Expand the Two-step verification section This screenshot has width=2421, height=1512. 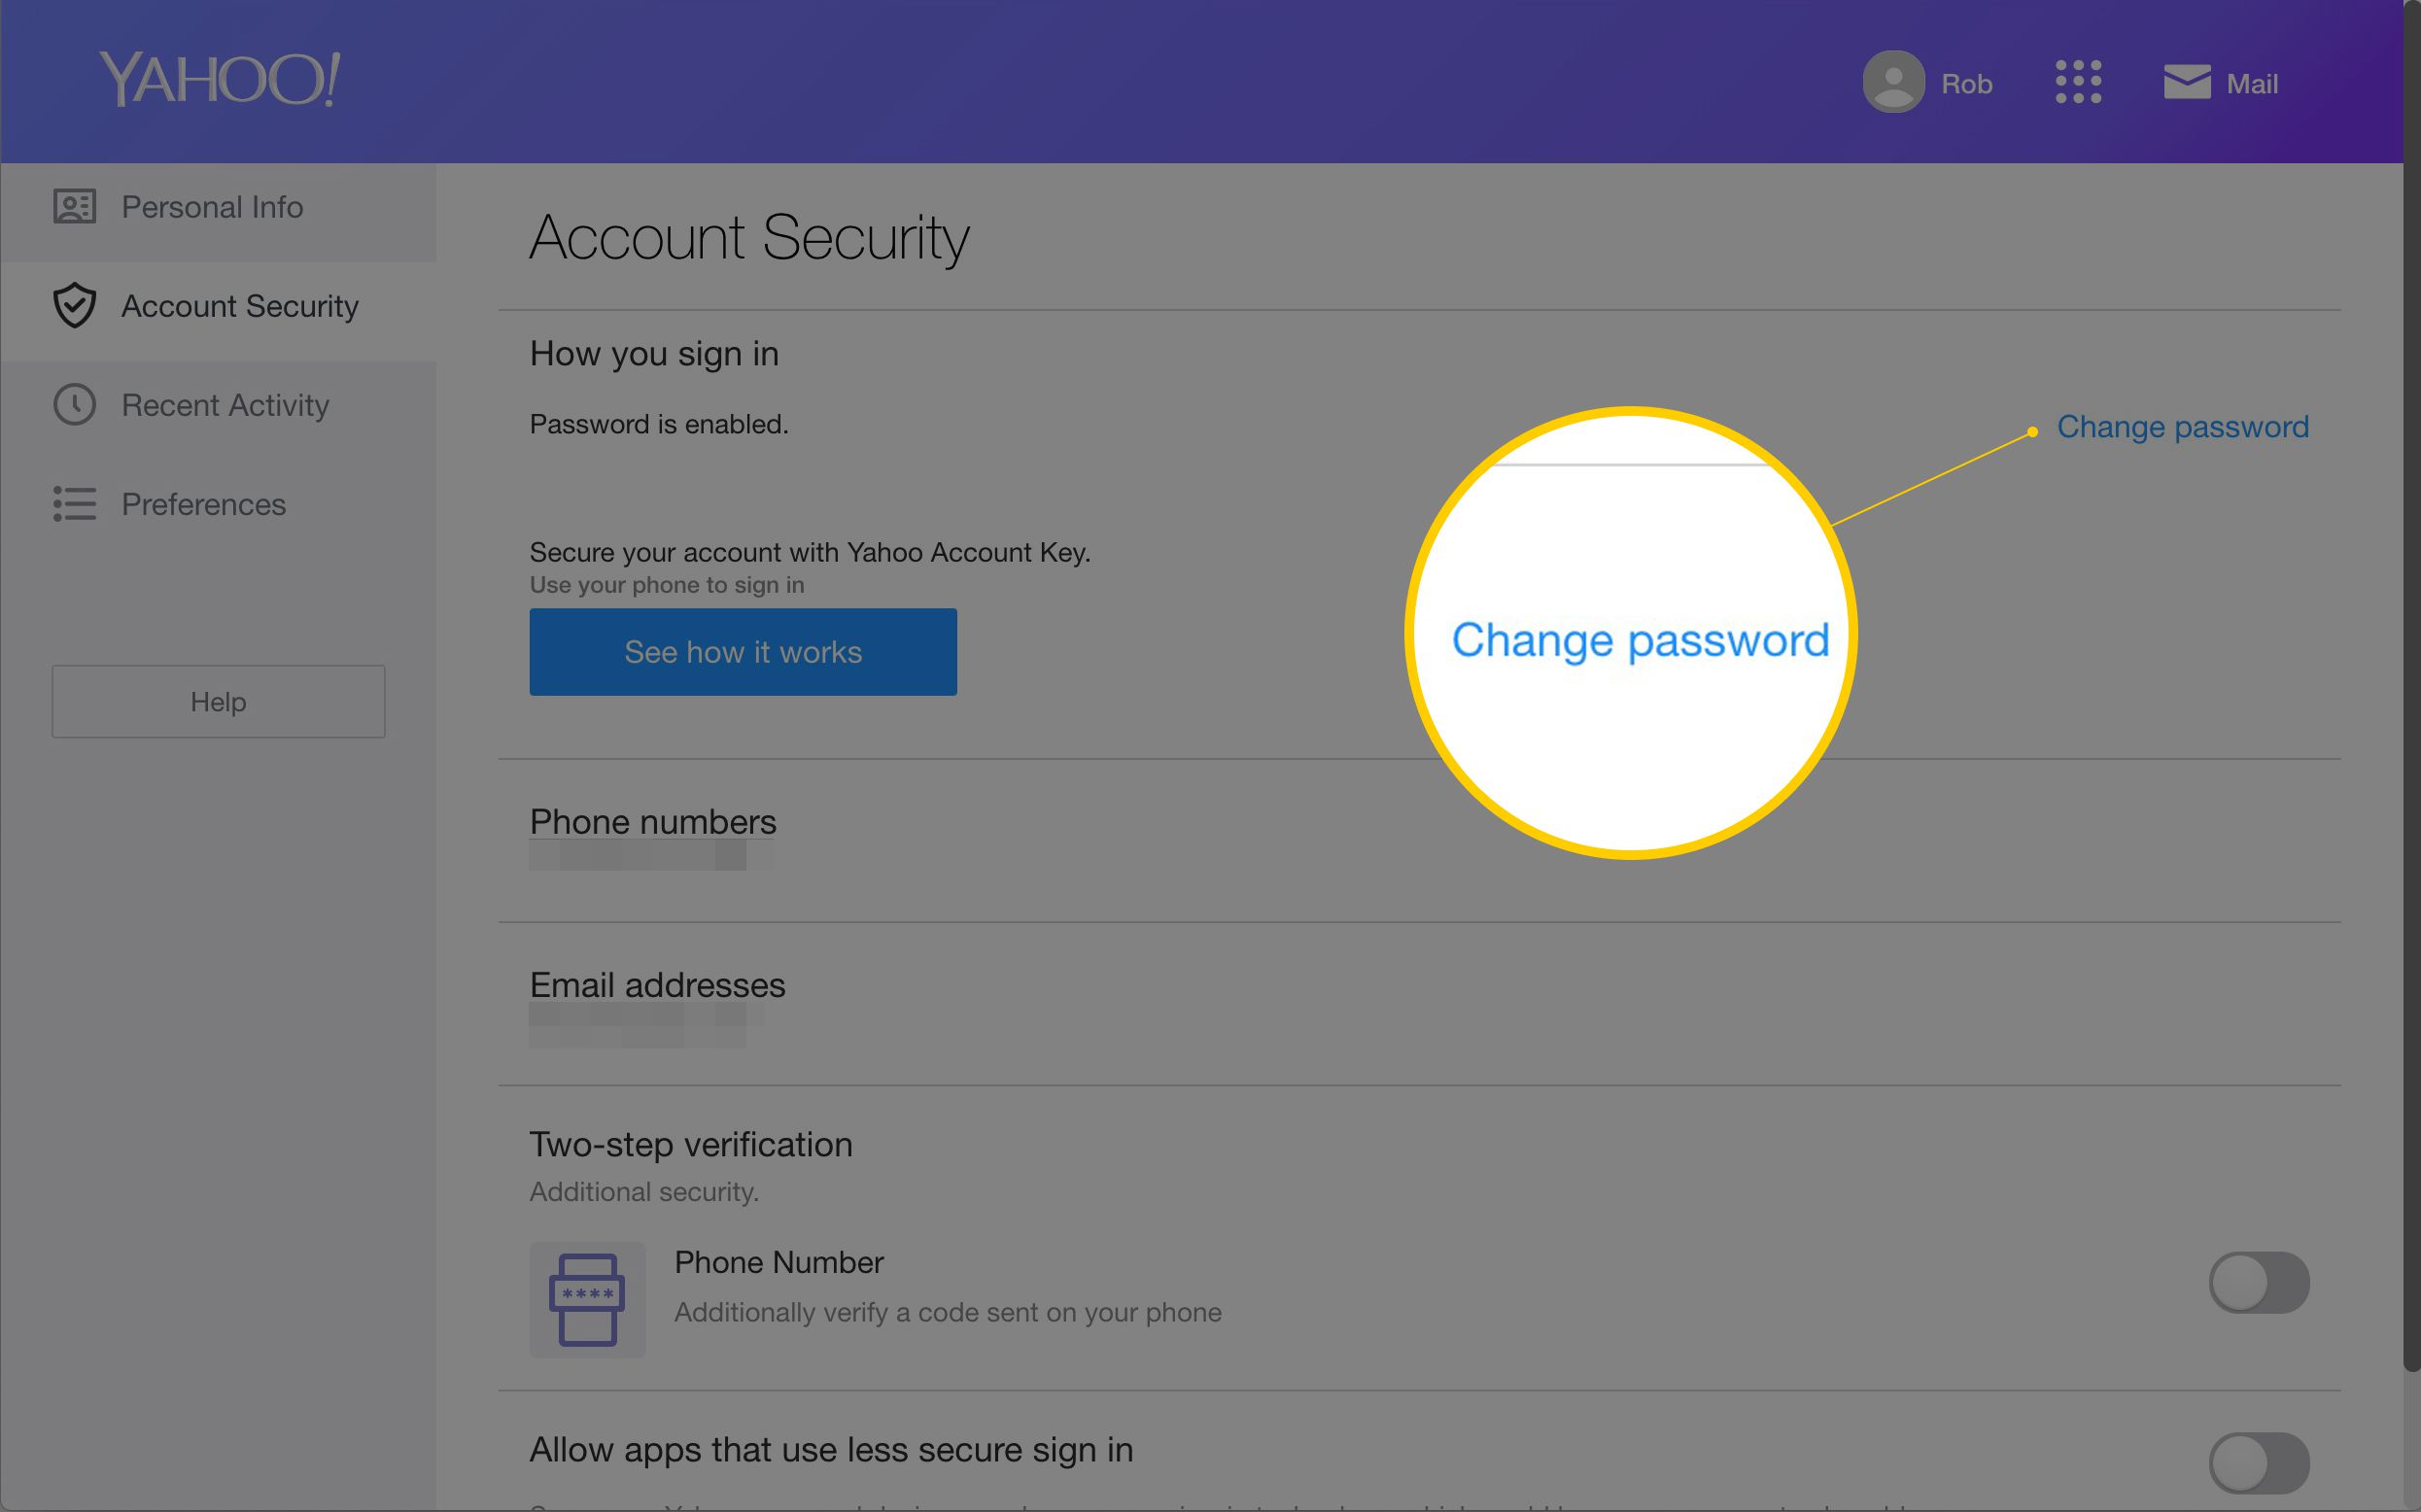point(691,1145)
